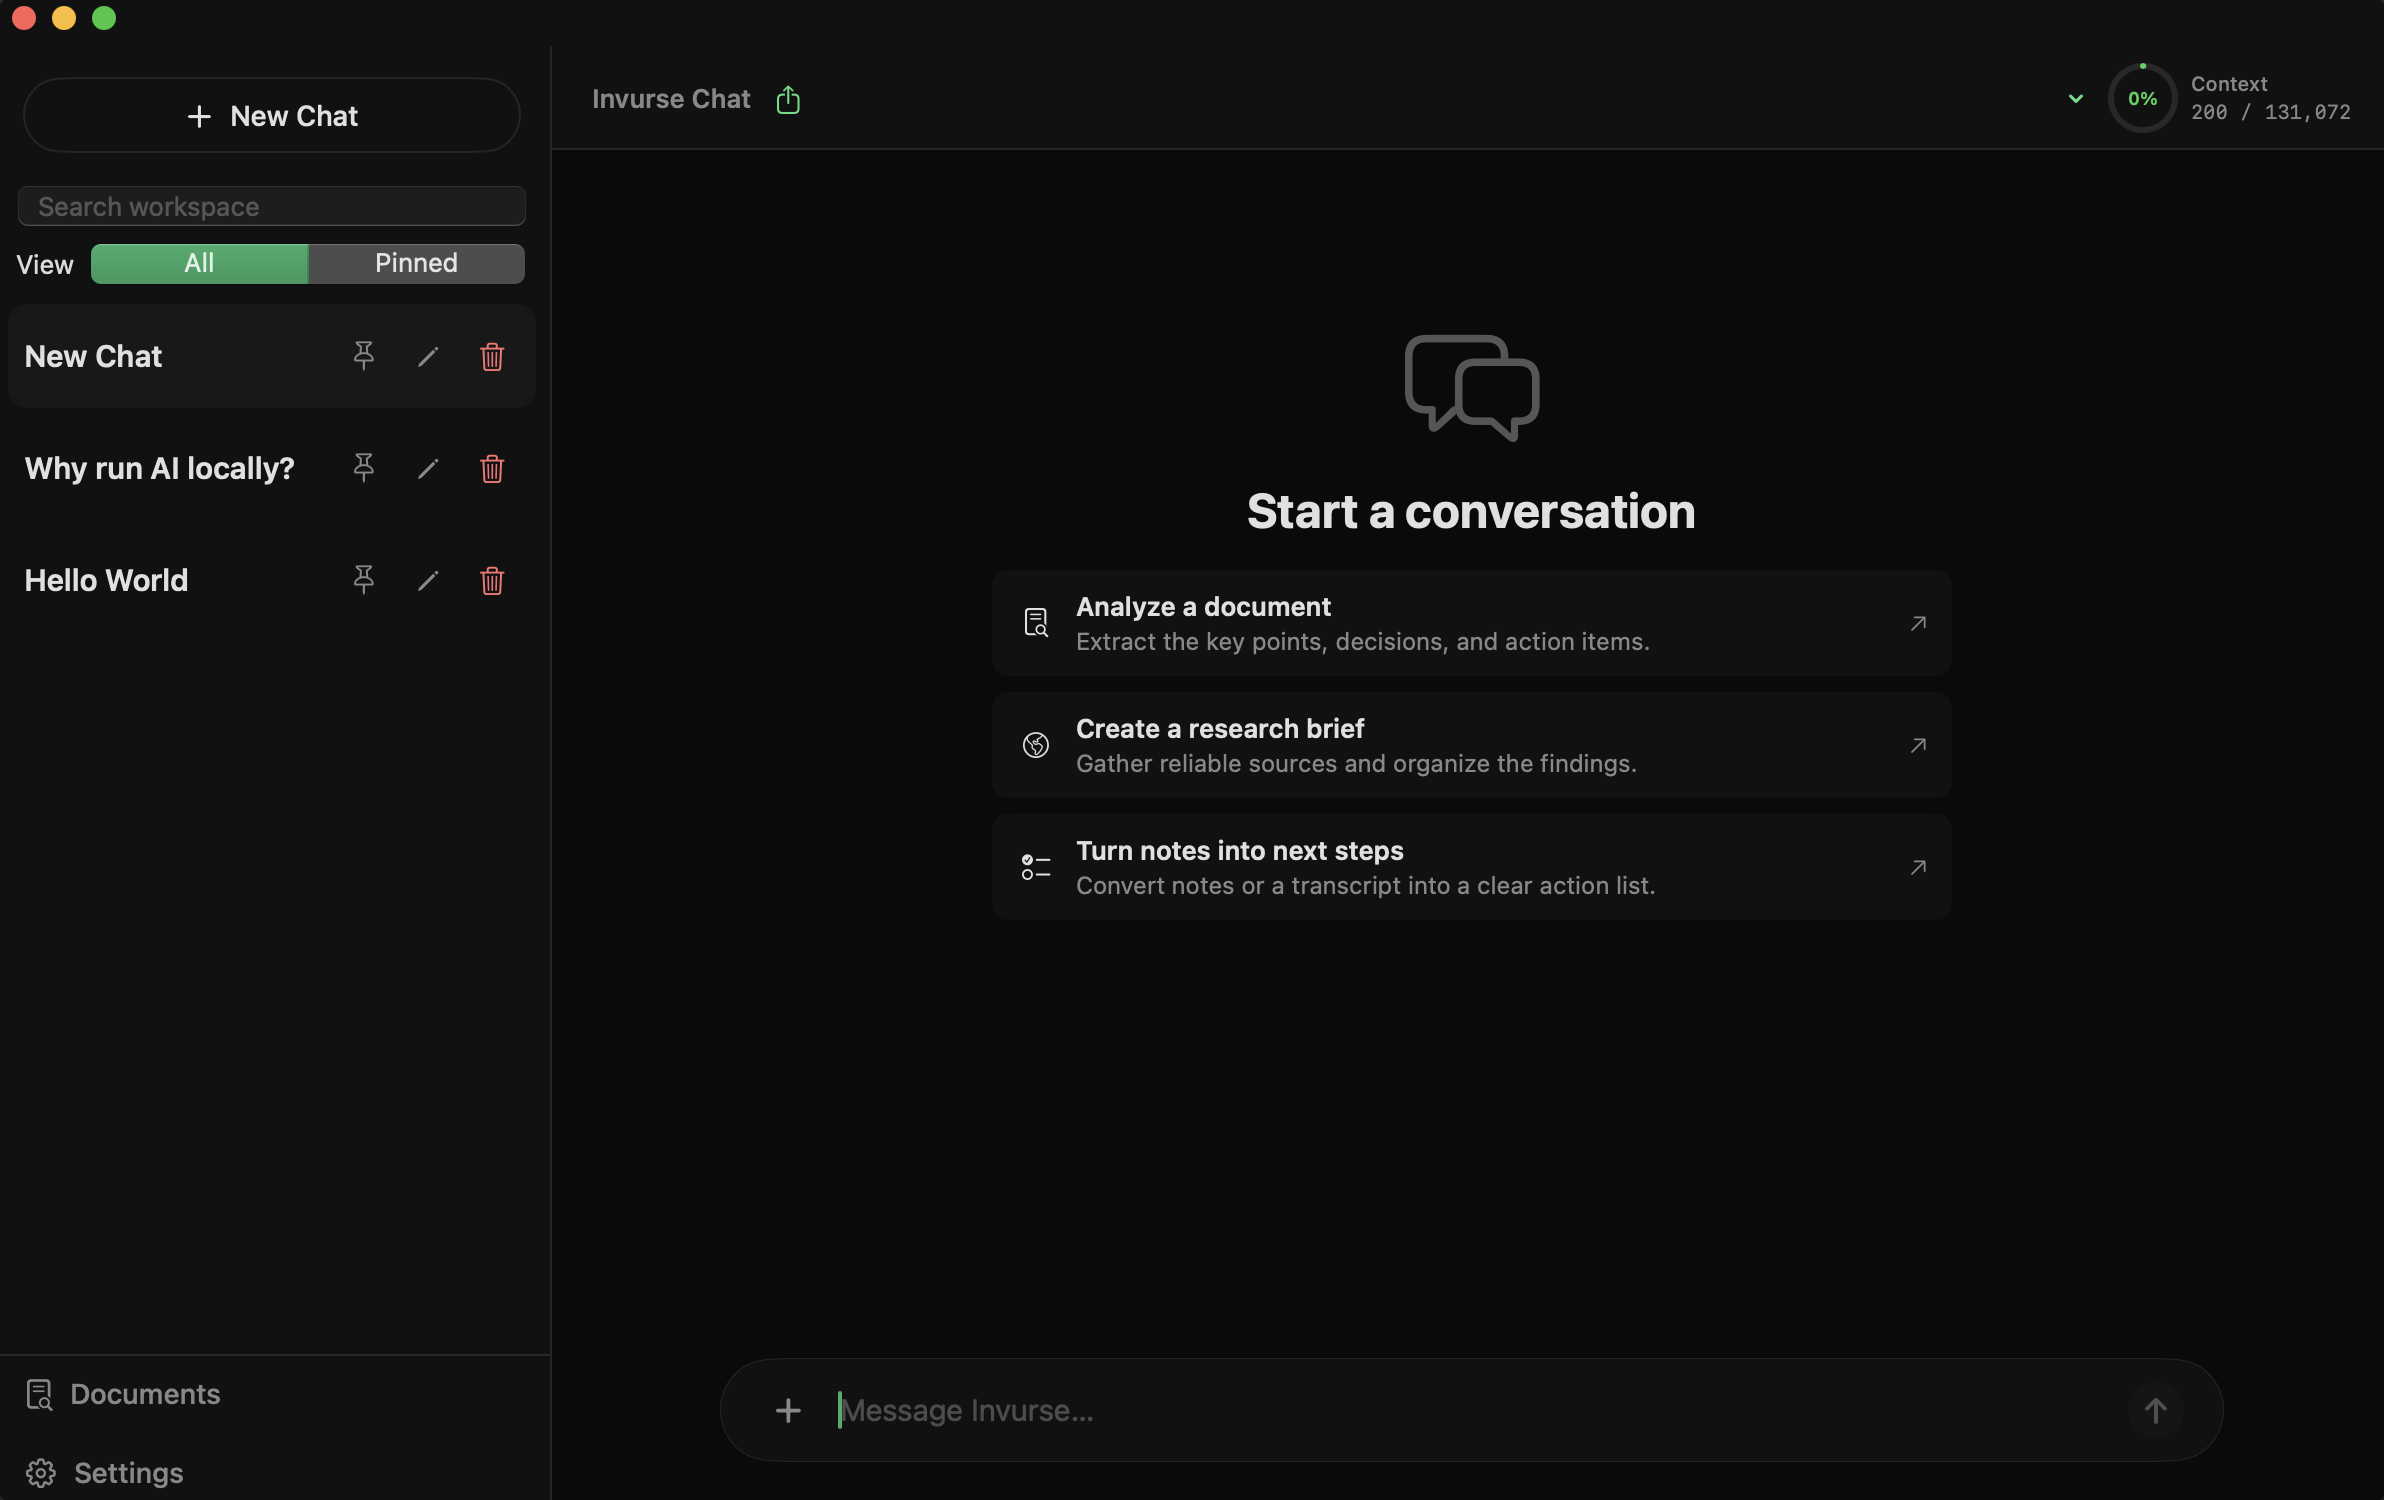
Task: Click the attach plus icon in message bar
Action: 788,1410
